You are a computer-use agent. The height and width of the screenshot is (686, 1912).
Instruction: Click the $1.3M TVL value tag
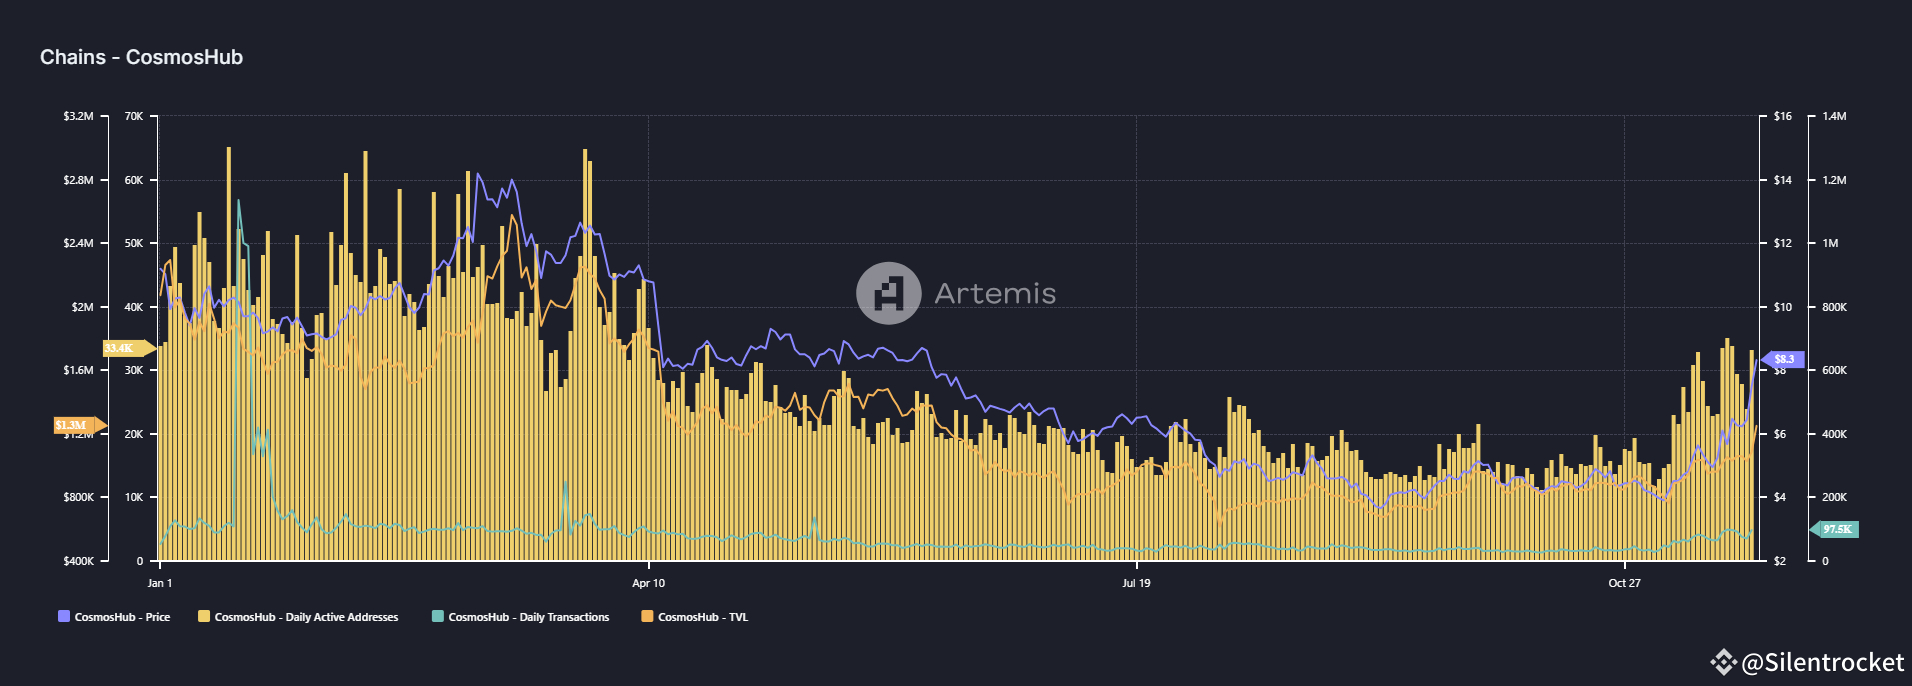click(x=80, y=425)
